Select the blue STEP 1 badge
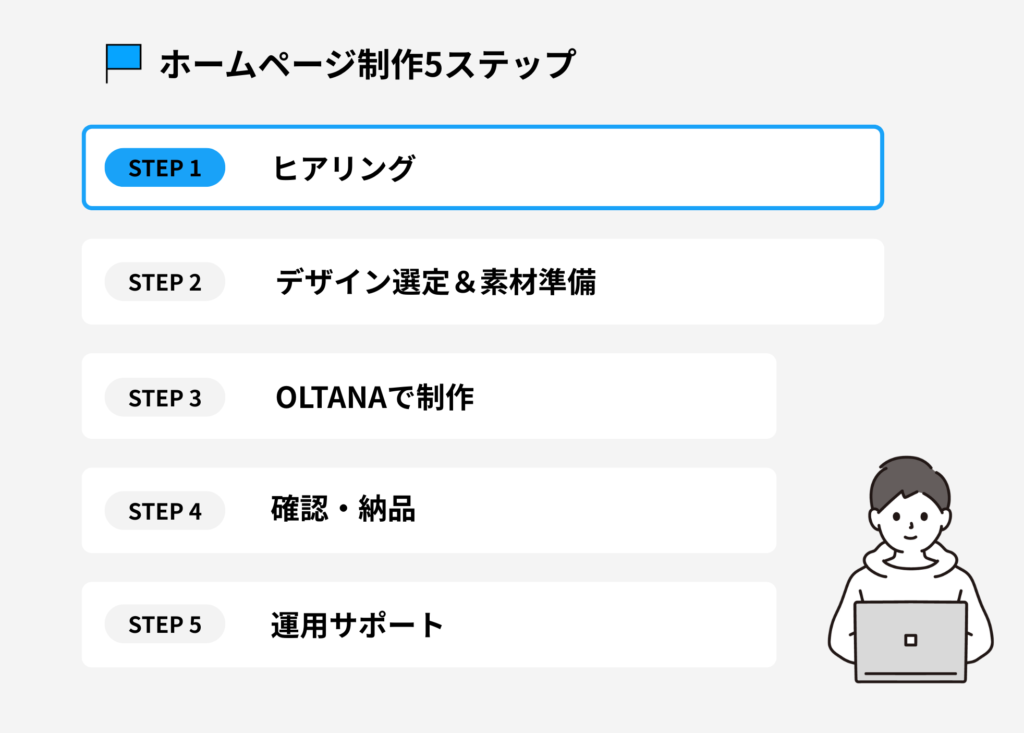Image resolution: width=1024 pixels, height=733 pixels. coord(165,168)
